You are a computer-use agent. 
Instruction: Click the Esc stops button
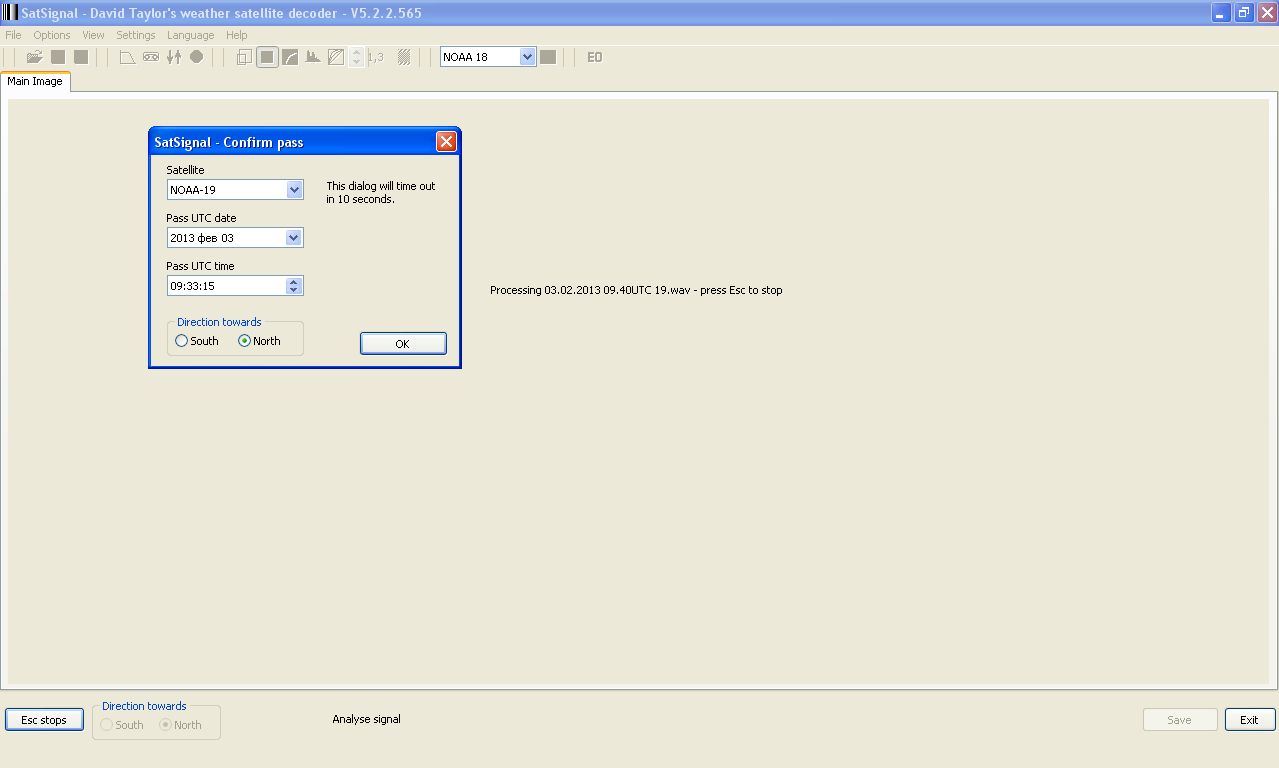44,720
